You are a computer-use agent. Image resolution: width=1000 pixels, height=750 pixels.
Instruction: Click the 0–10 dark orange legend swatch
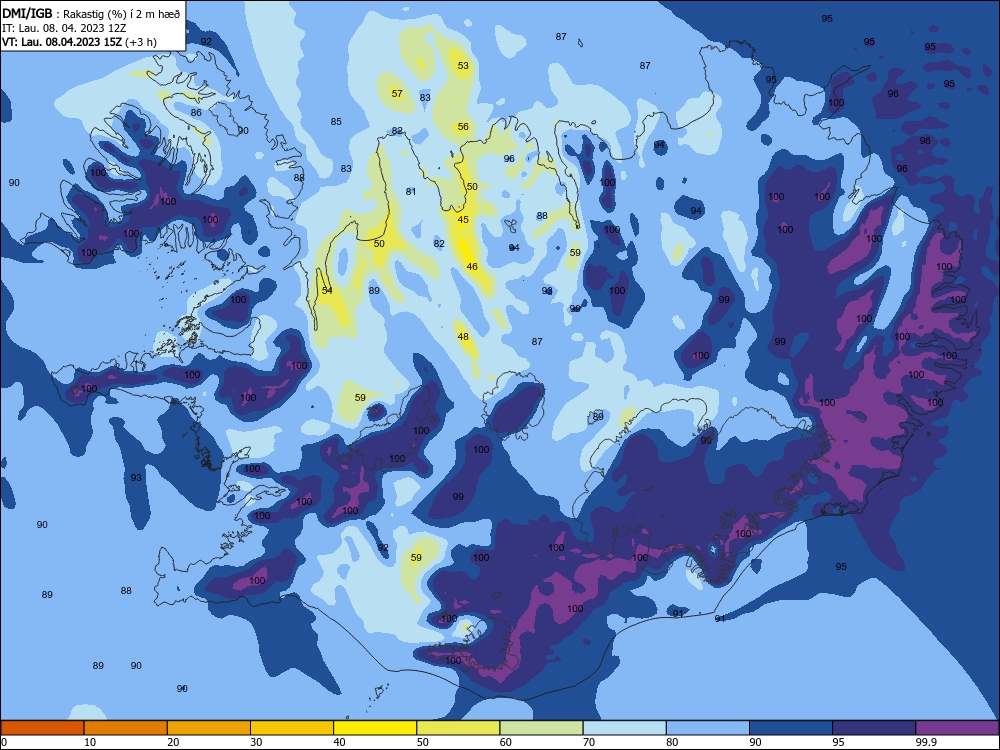coord(42,728)
